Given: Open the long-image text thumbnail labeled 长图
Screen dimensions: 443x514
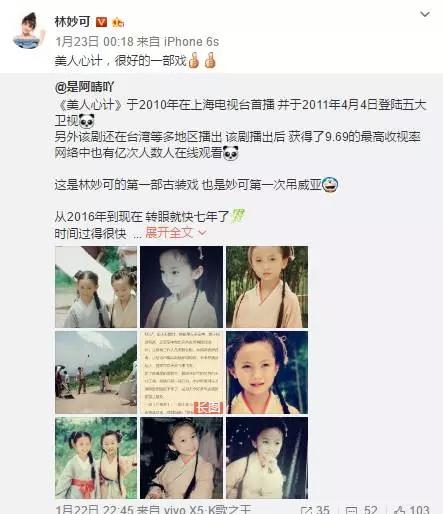Looking at the screenshot, I should [181, 372].
